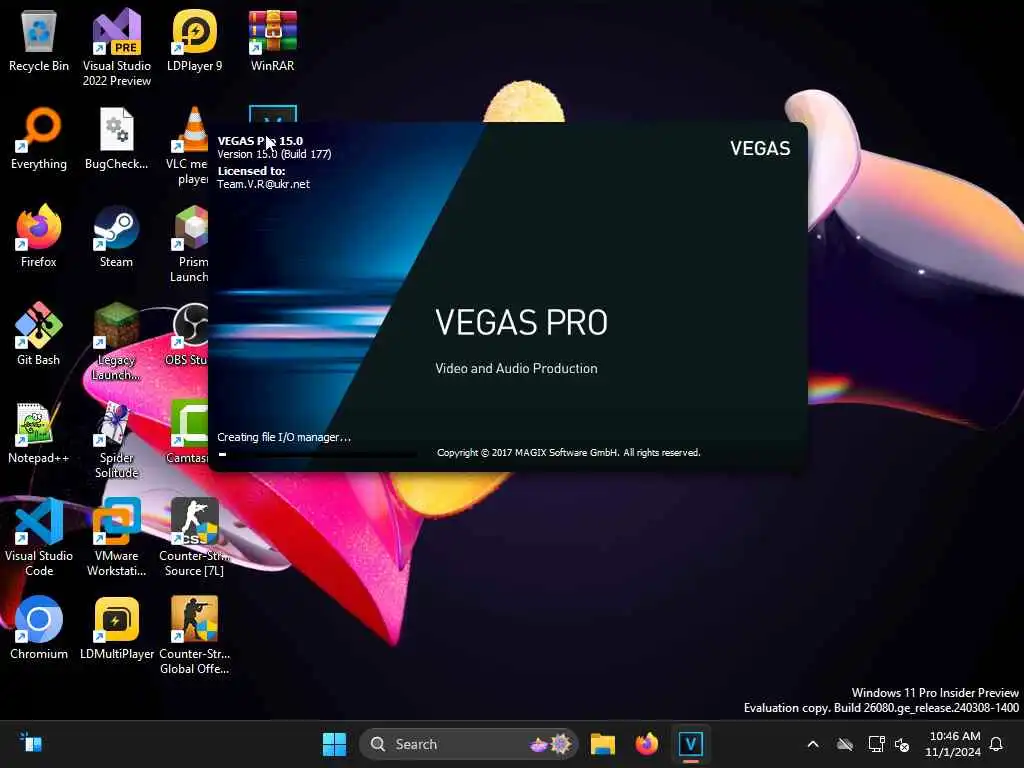Click the Team.V.R@ukr.net license text
Image resolution: width=1024 pixels, height=768 pixels.
tap(263, 184)
